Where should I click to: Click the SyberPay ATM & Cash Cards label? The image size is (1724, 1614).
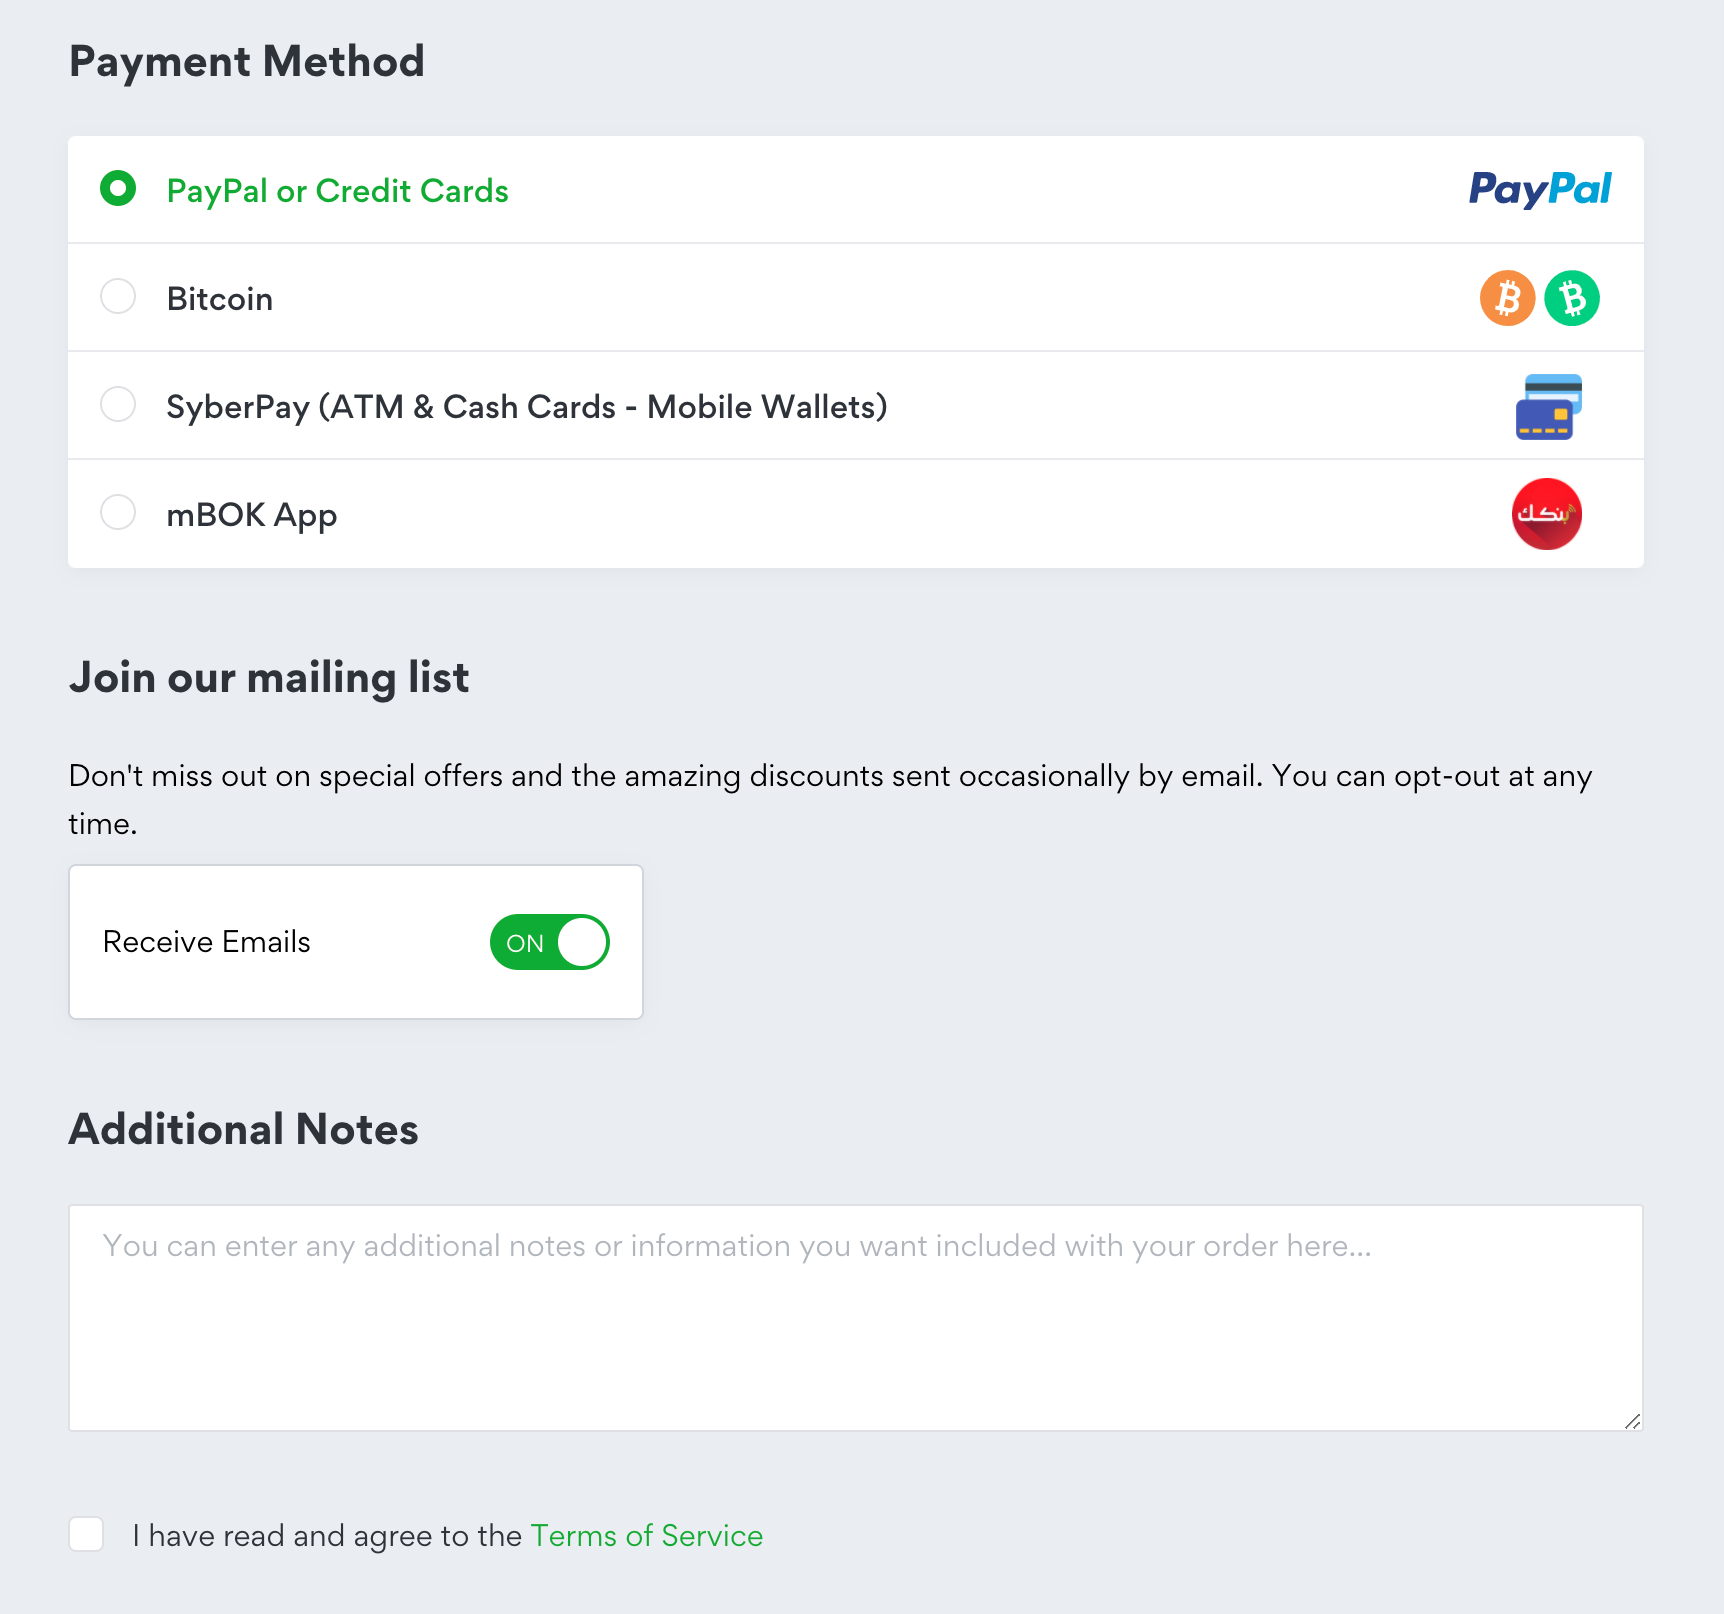(527, 407)
